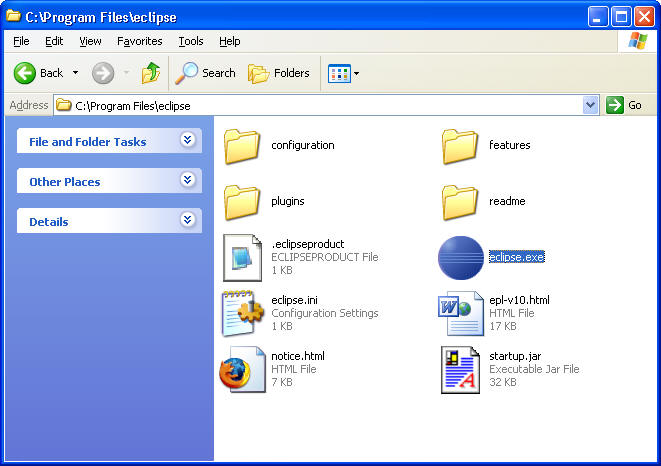Open the Search pane
The height and width of the screenshot is (466, 661).
coord(205,73)
